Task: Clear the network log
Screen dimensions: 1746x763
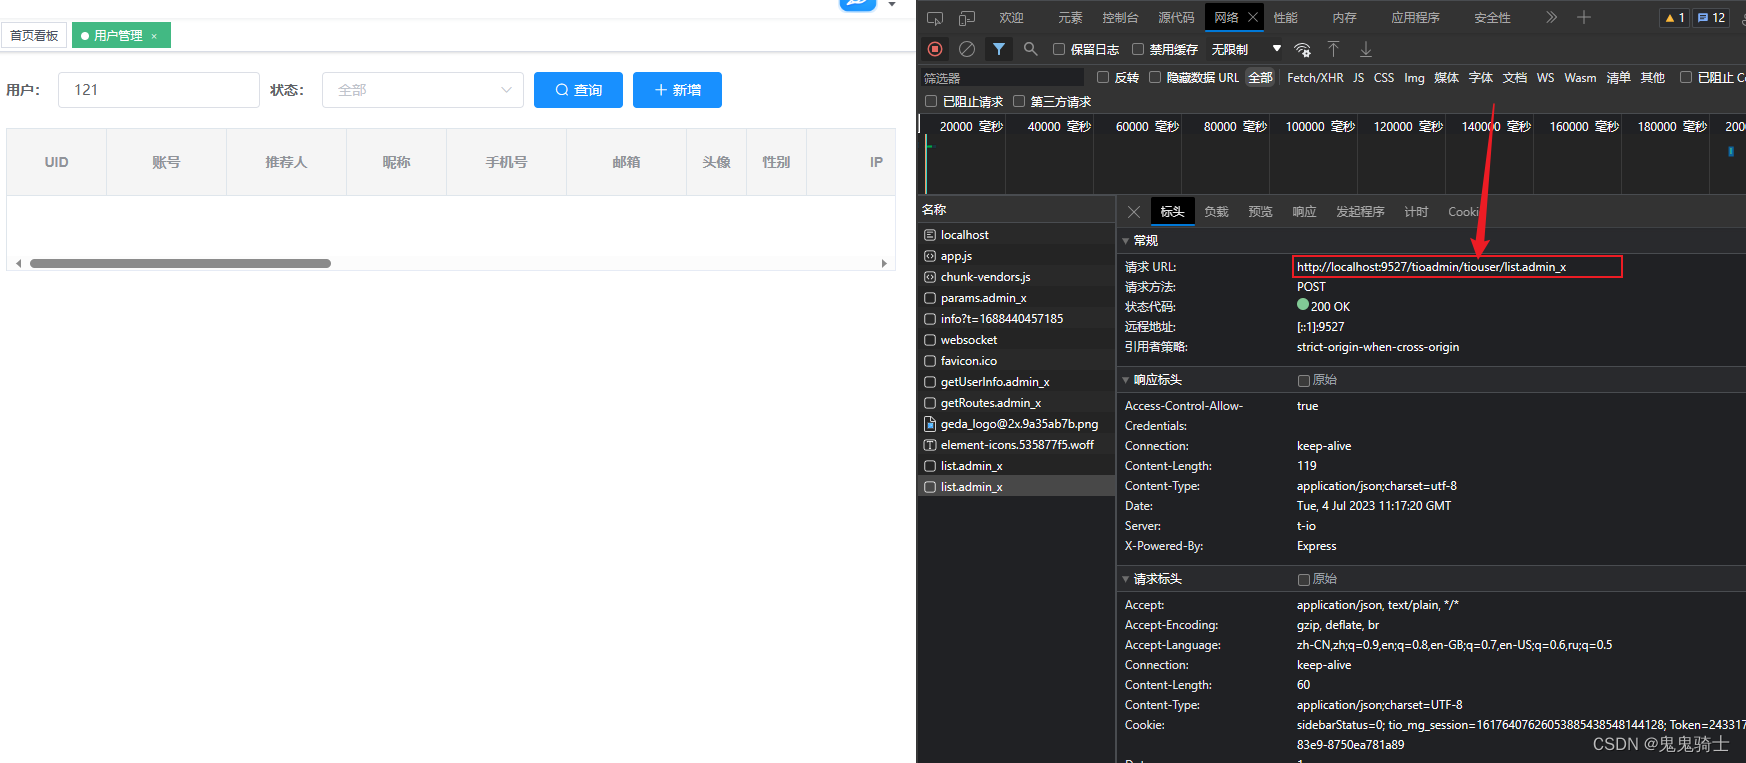Action: click(967, 49)
